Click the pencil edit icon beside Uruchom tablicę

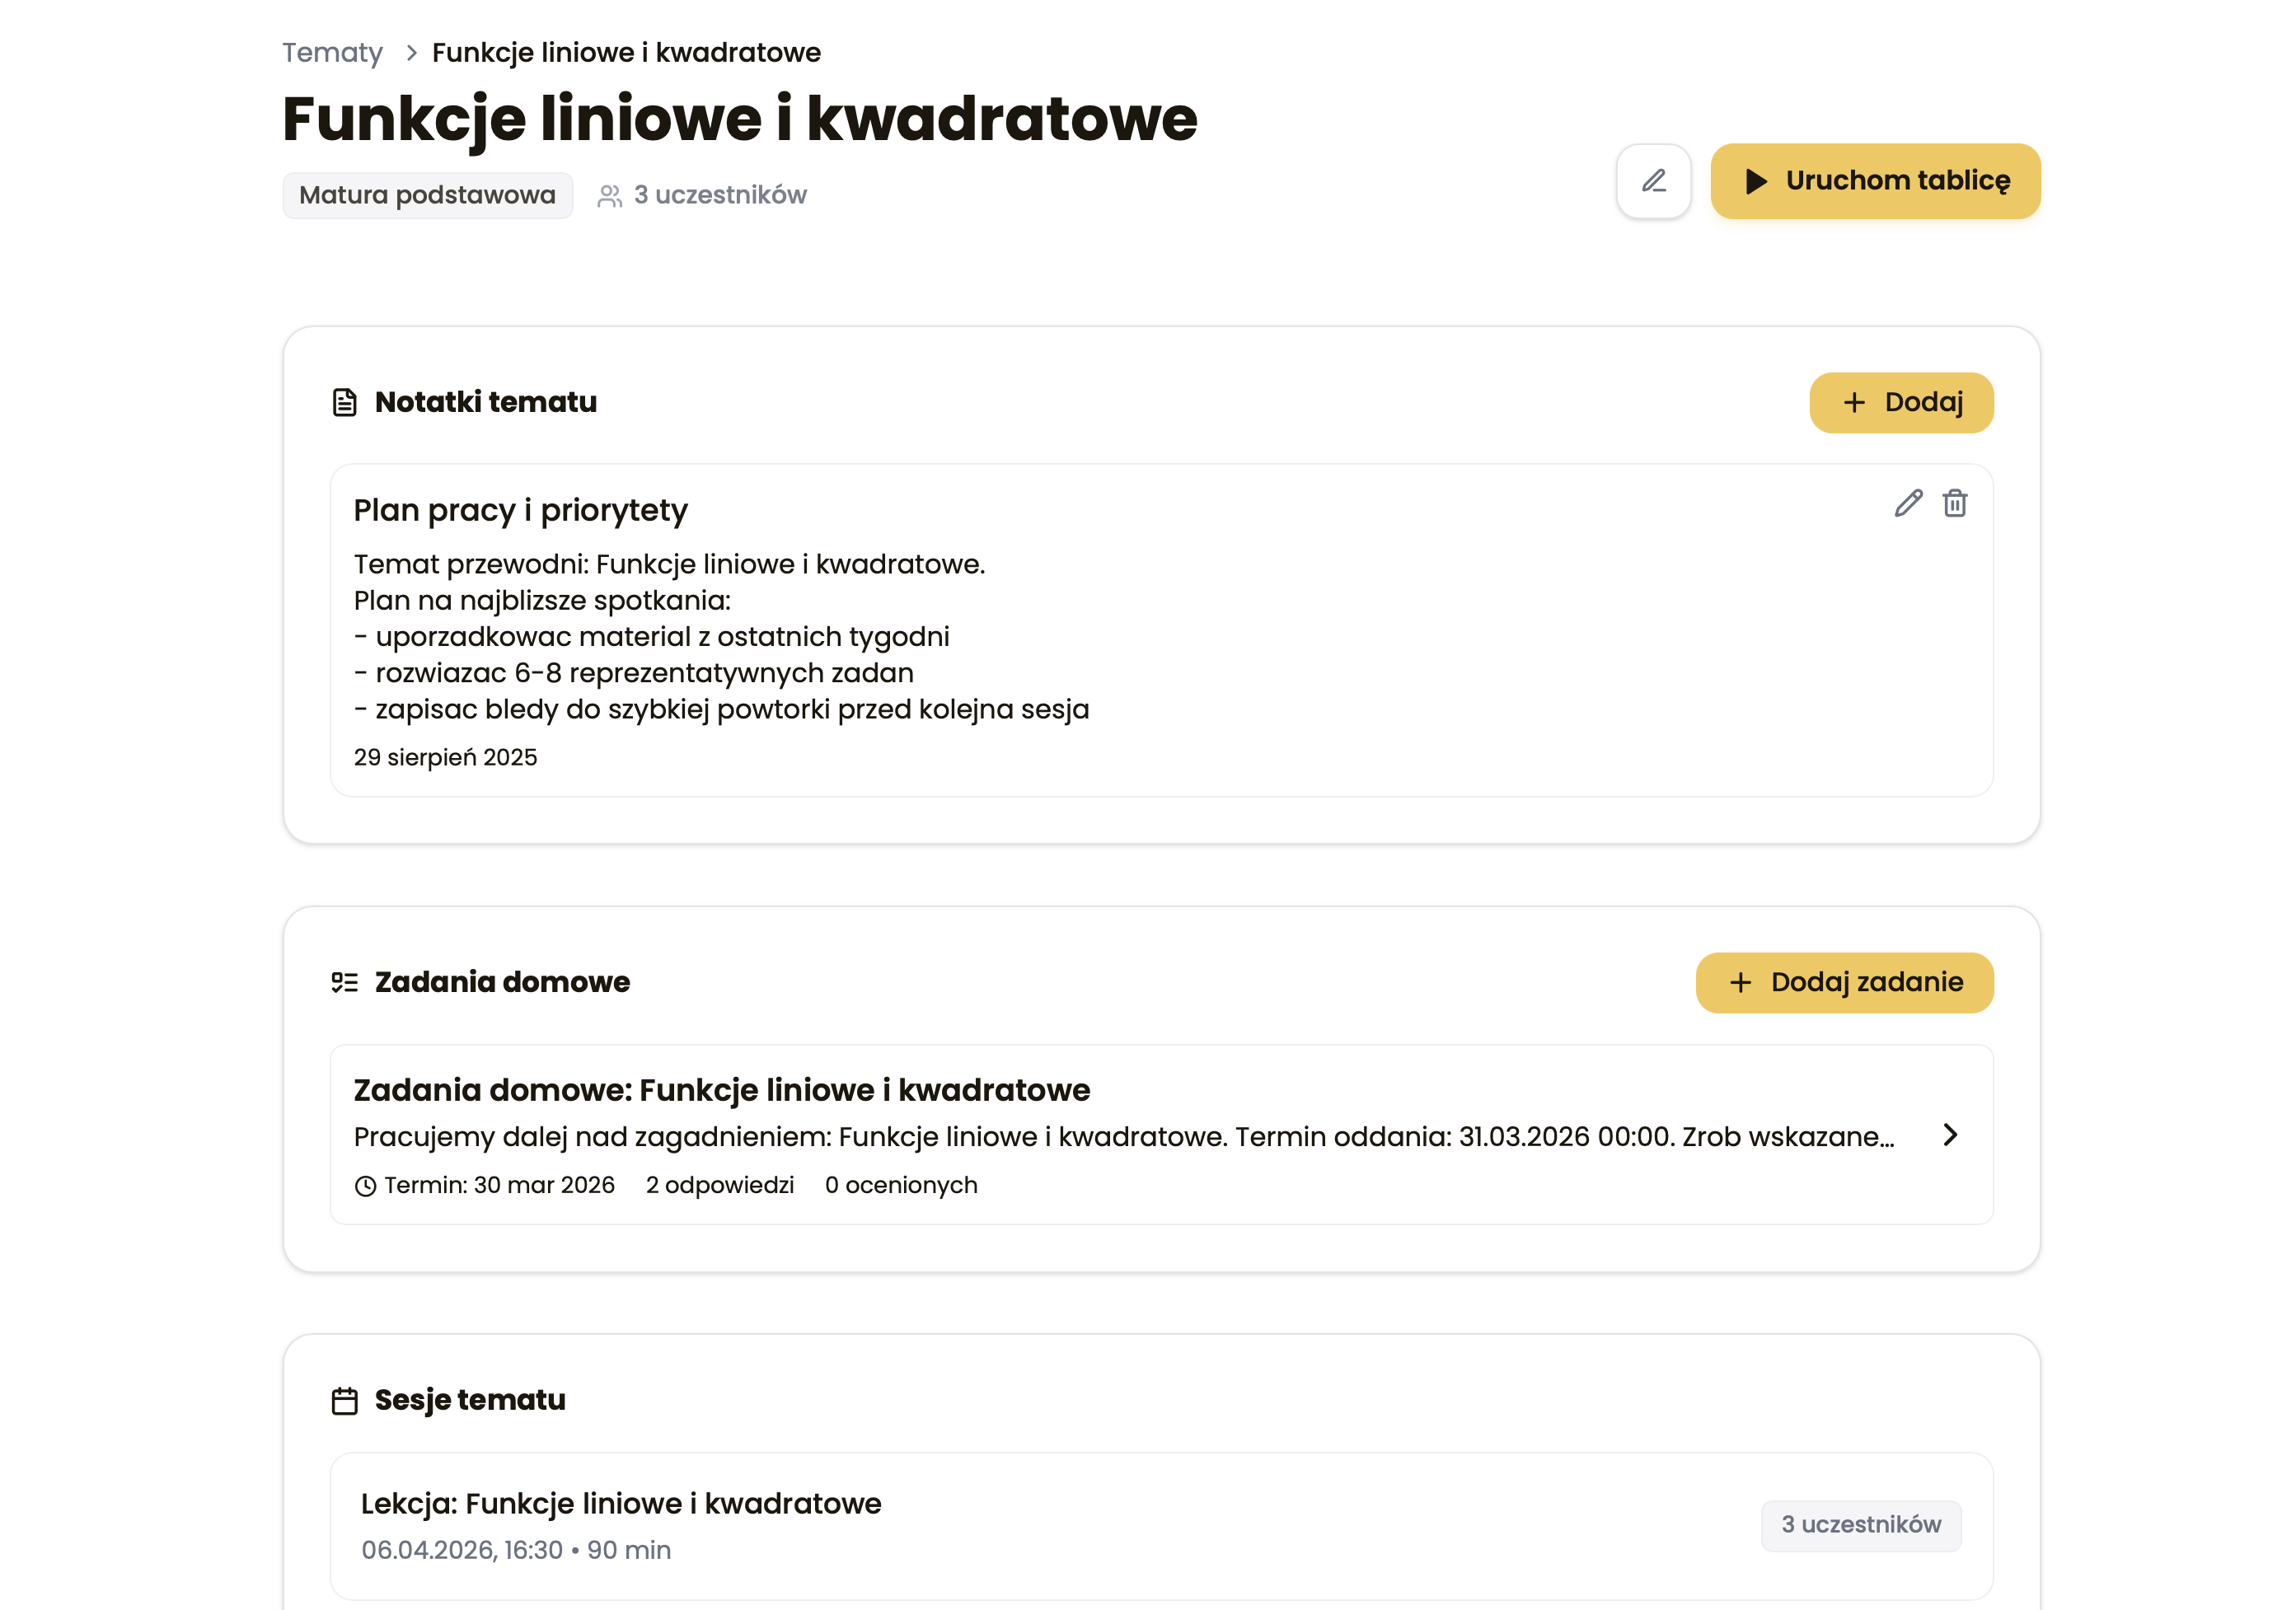pos(1652,182)
